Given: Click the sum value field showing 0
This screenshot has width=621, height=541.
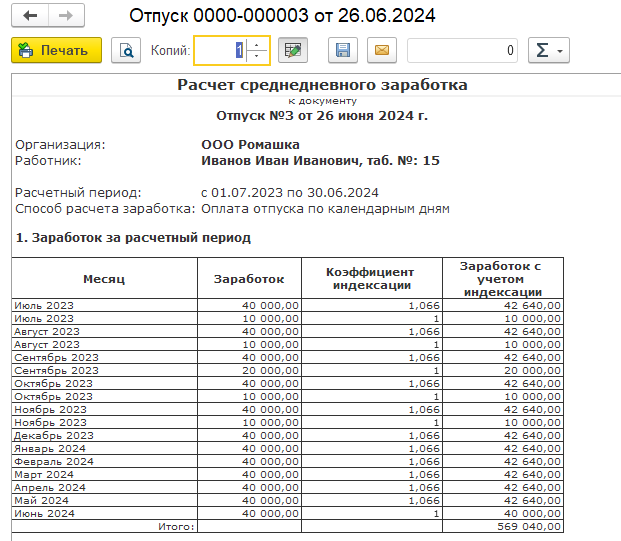Looking at the screenshot, I should [x=462, y=50].
